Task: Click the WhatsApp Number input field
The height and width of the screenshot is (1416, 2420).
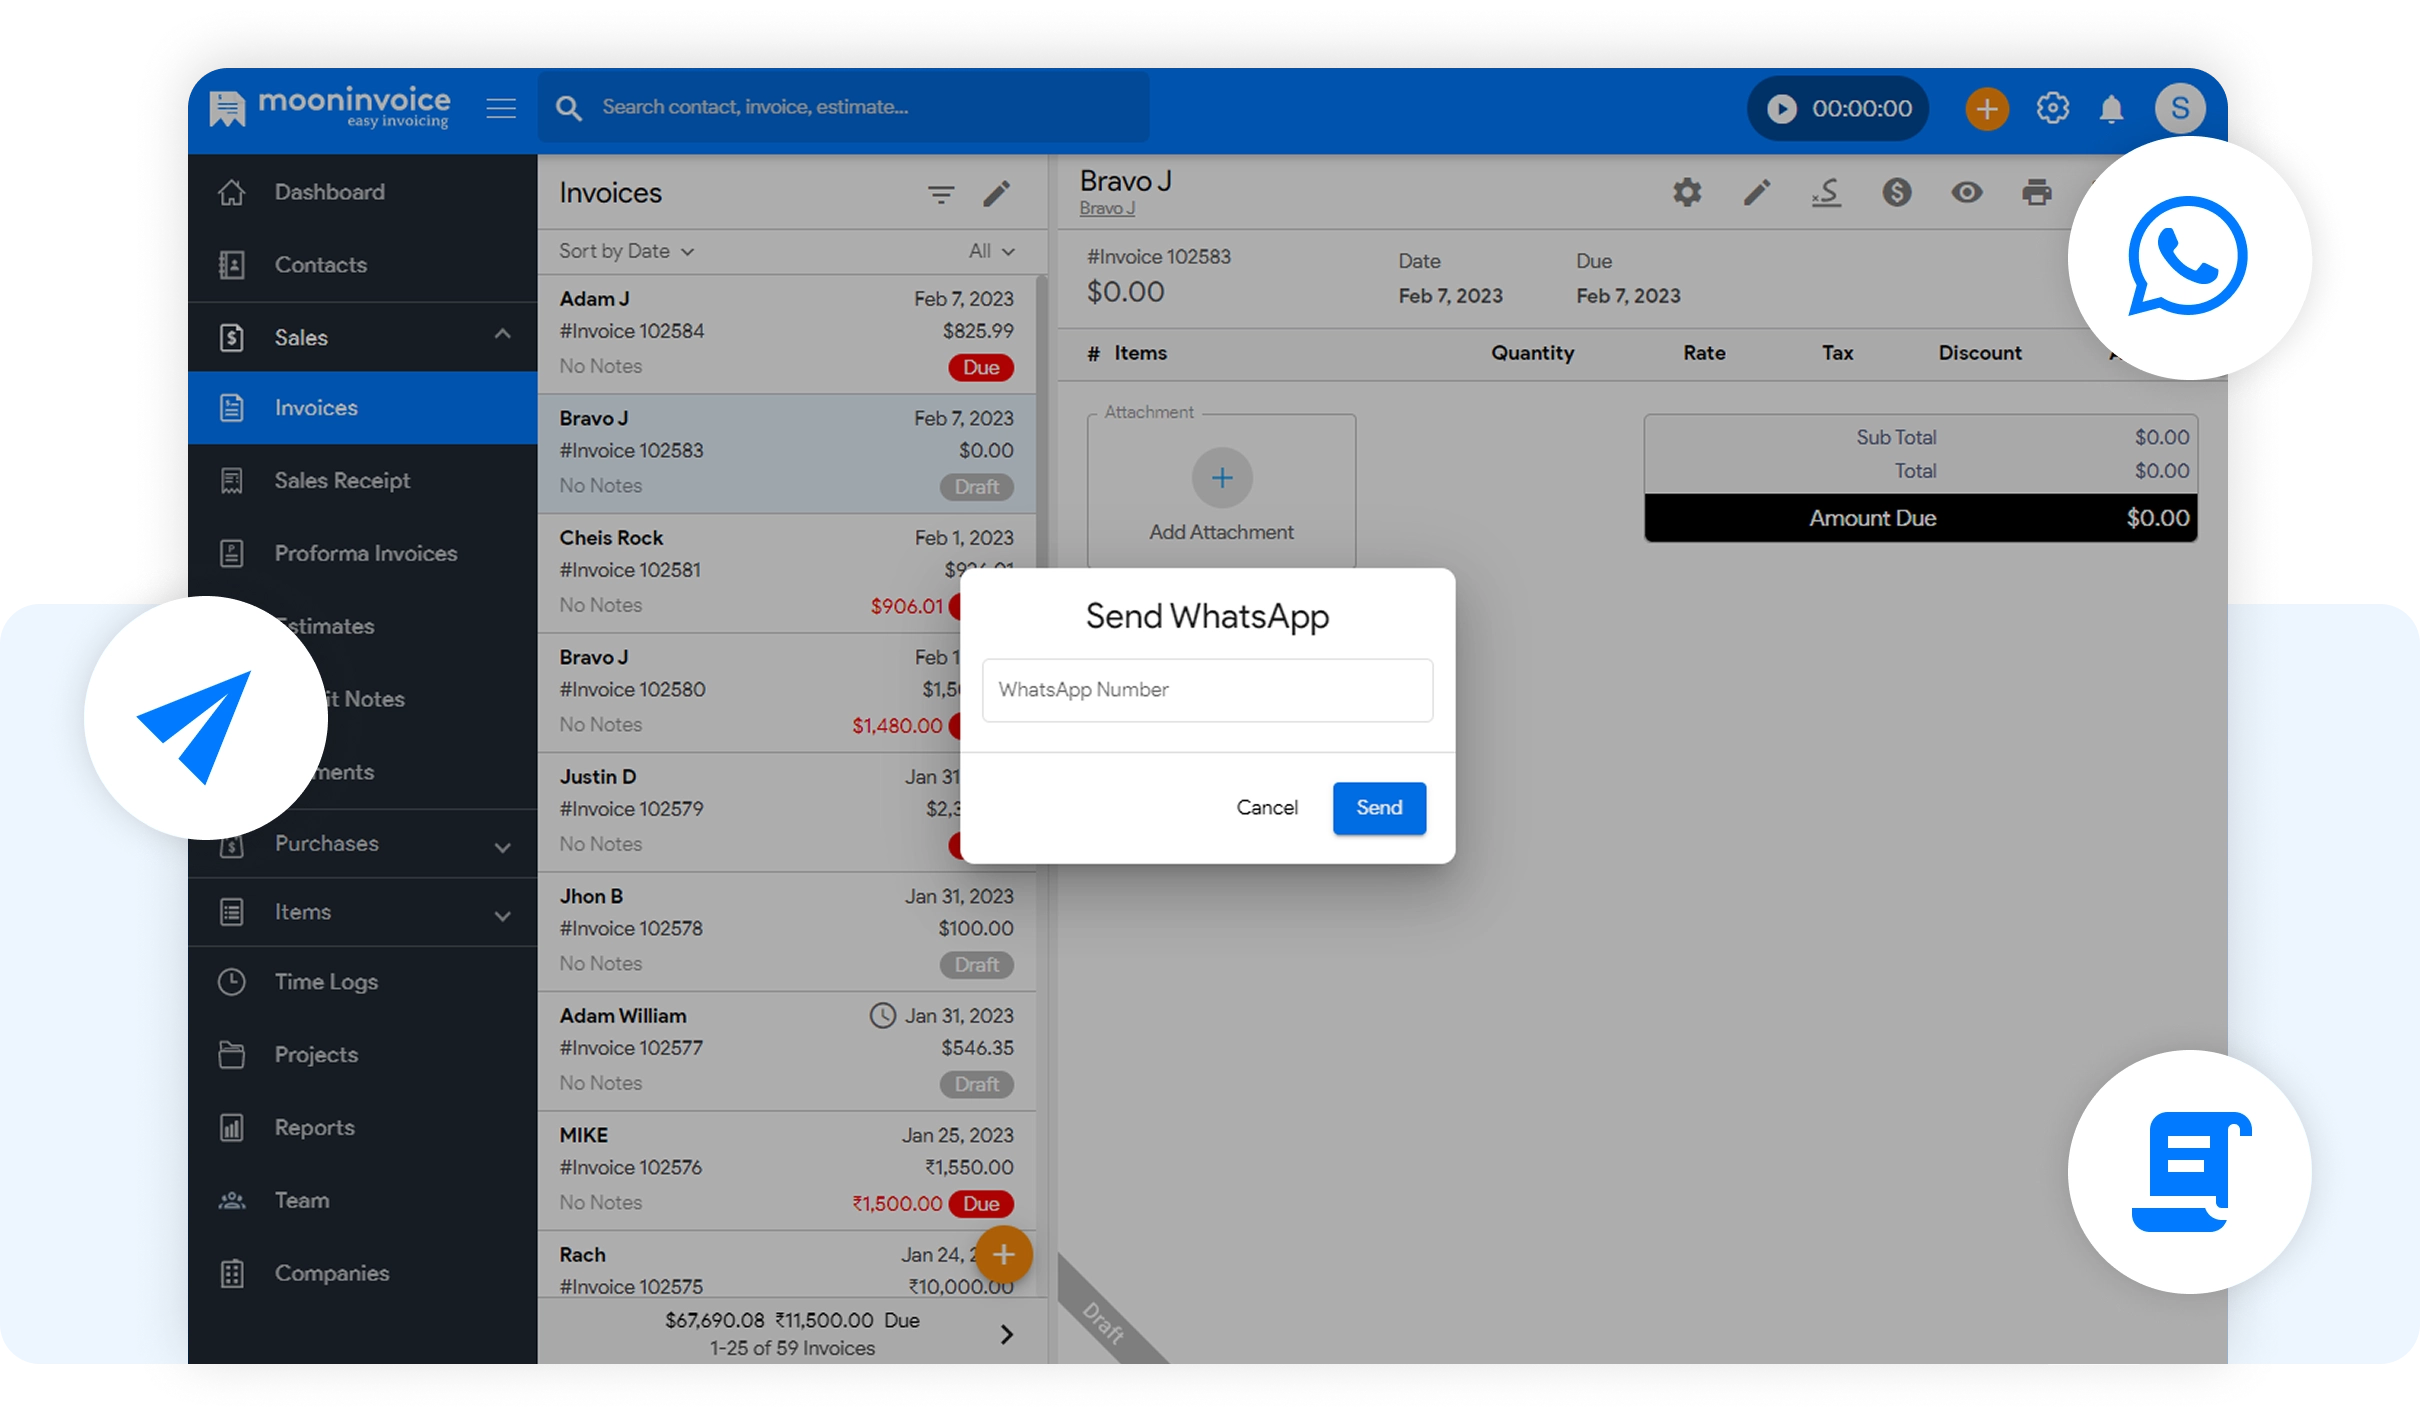Action: pos(1207,690)
